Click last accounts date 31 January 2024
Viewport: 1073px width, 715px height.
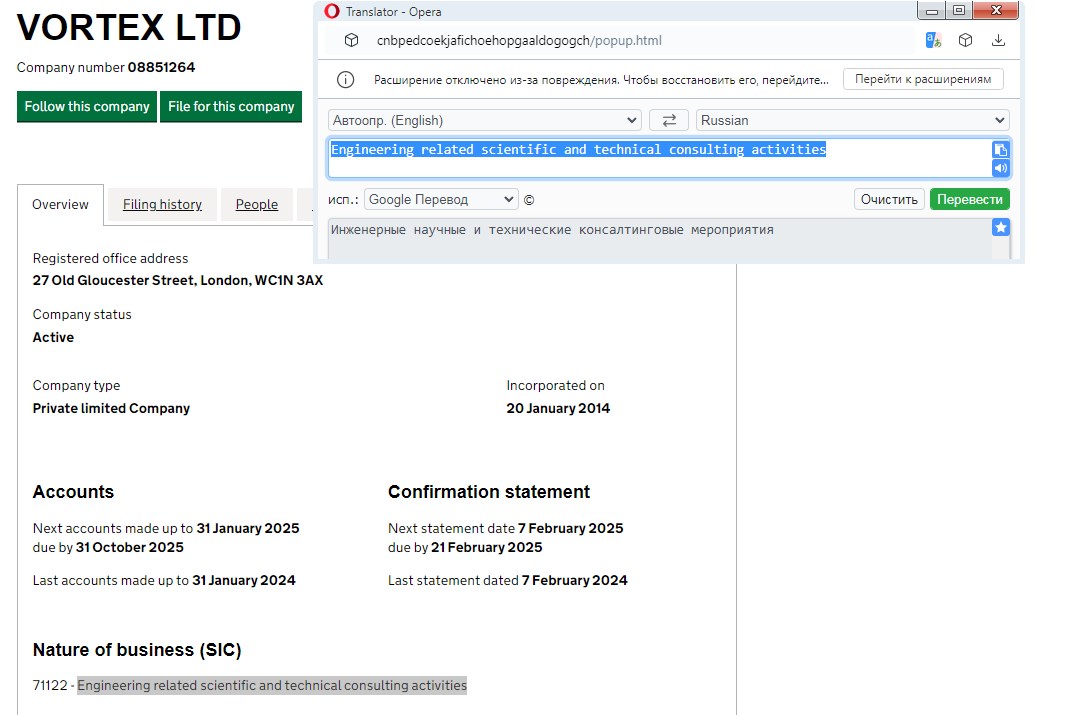click(244, 580)
